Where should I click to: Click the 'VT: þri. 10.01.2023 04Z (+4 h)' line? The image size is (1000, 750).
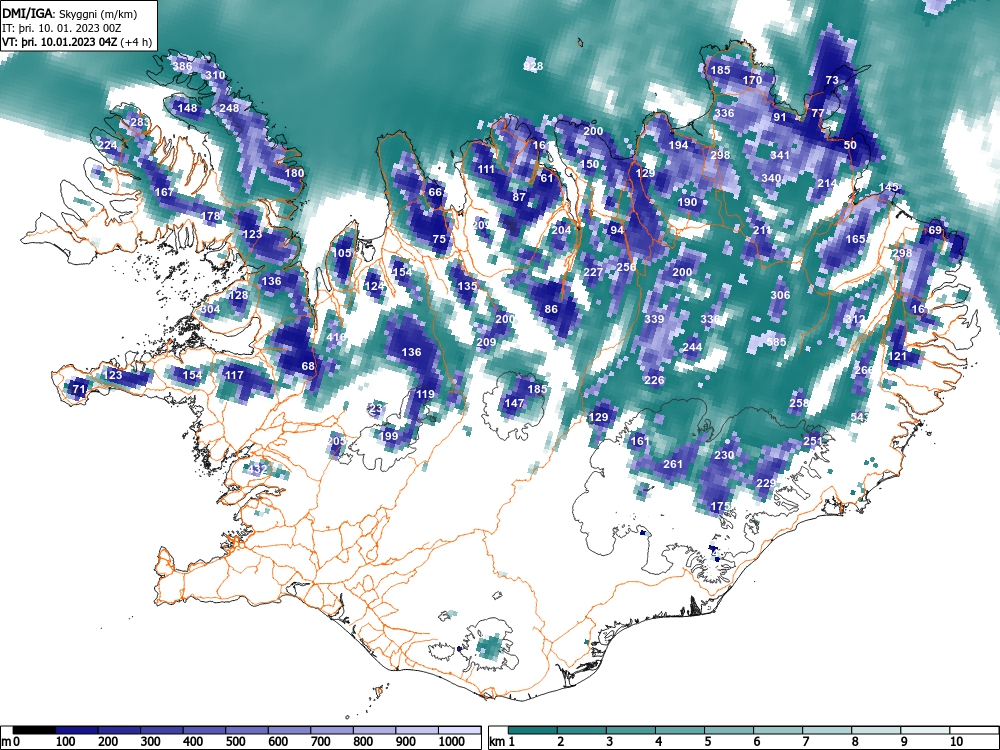pos(77,42)
